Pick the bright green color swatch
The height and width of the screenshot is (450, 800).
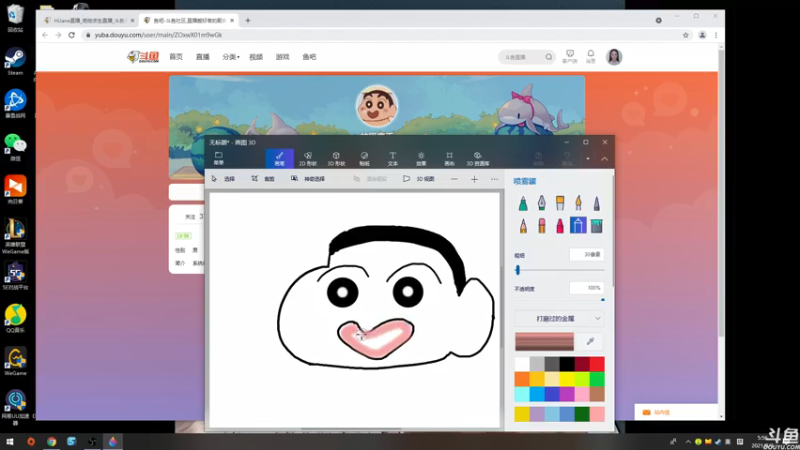597,379
